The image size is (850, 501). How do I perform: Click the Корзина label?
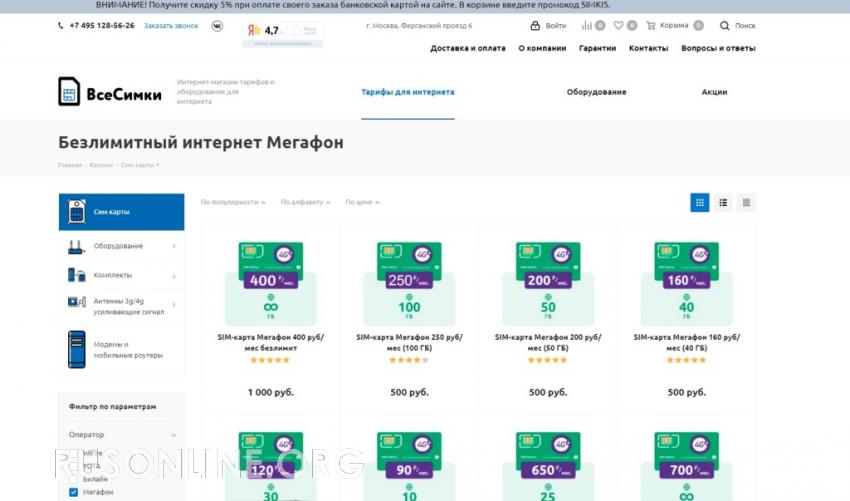pyautogui.click(x=674, y=25)
